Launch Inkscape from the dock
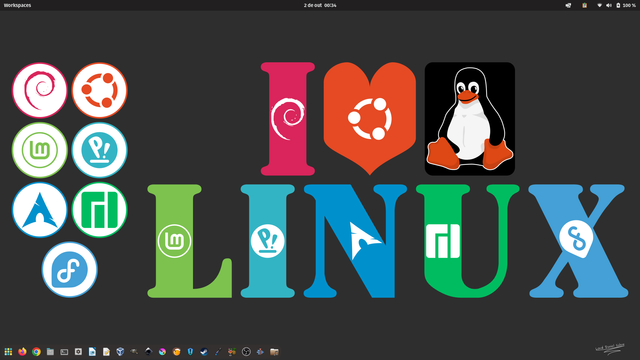The height and width of the screenshot is (360, 640). tap(148, 351)
